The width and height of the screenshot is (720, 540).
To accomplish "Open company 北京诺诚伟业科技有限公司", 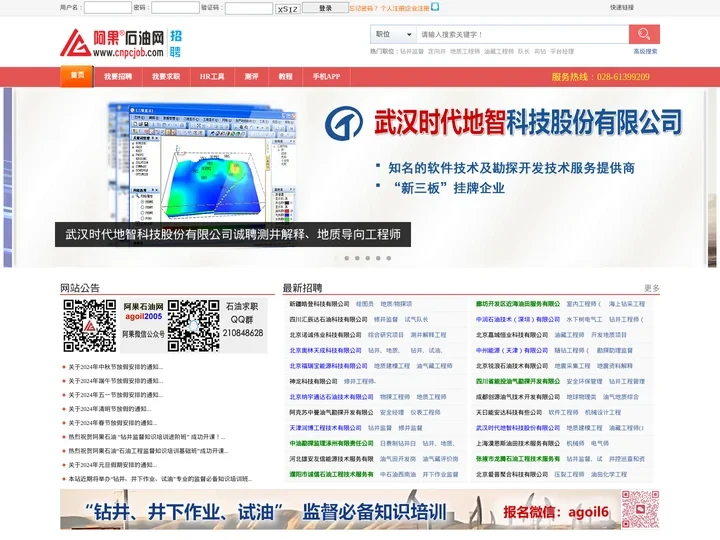I will 325,335.
